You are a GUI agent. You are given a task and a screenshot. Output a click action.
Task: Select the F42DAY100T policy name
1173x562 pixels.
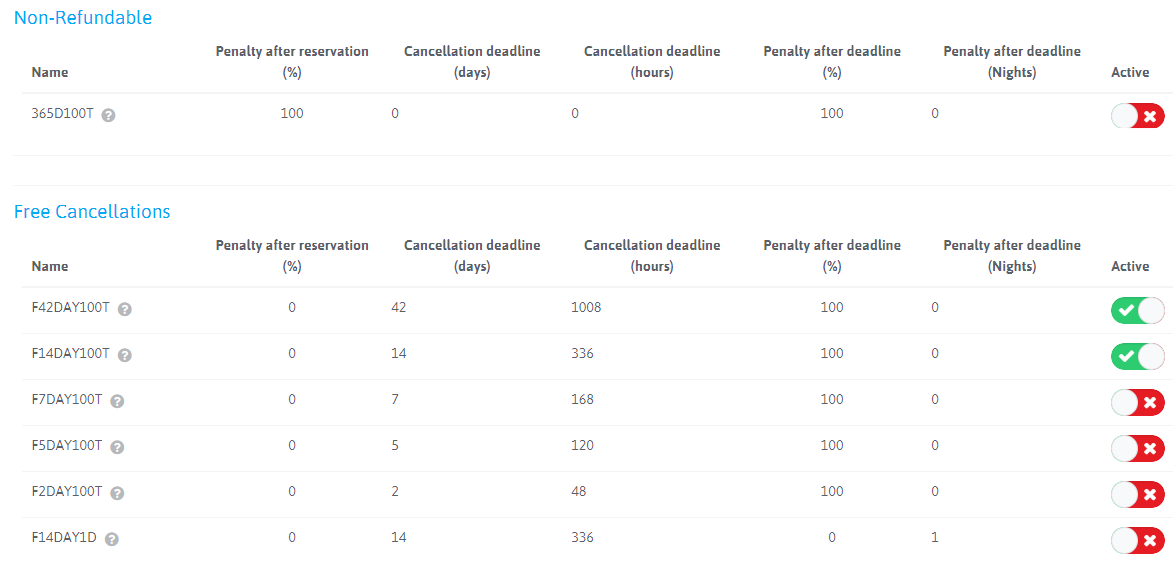pos(71,308)
